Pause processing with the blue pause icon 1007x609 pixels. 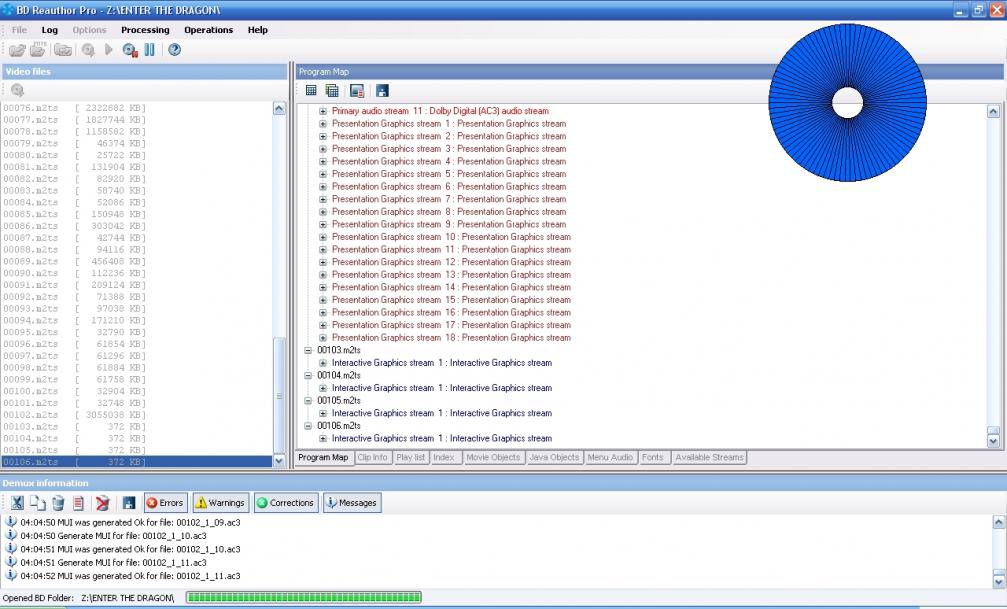point(150,49)
